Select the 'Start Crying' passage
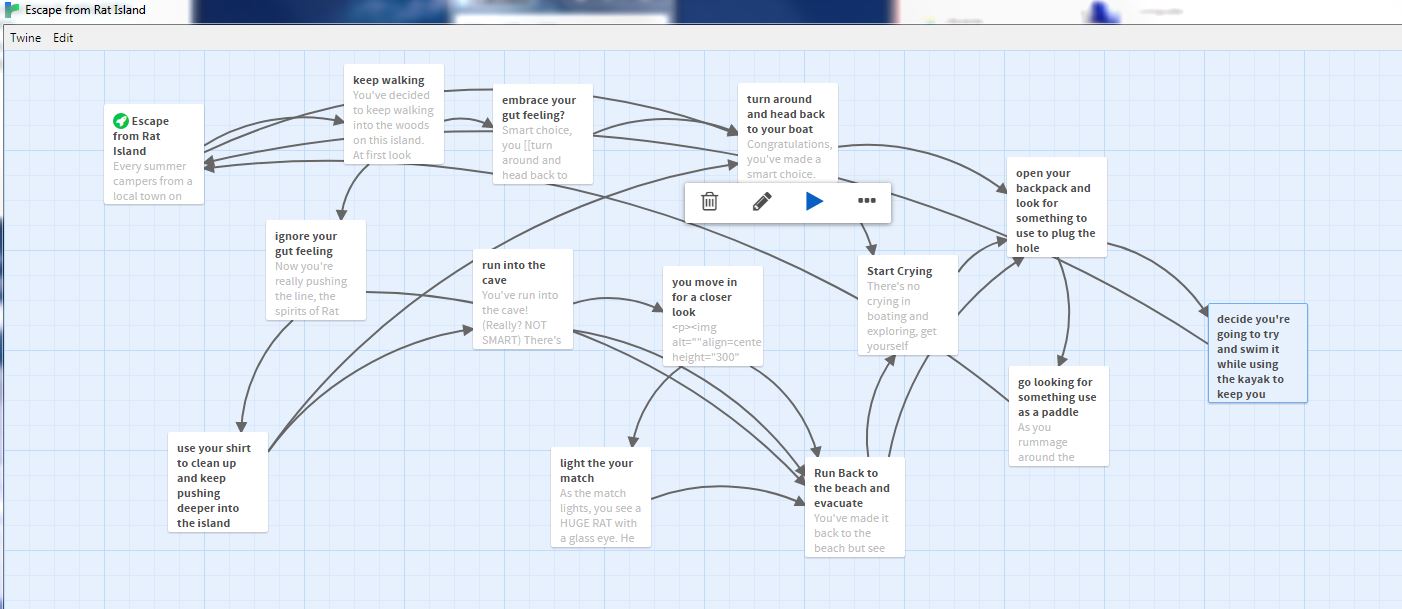 click(908, 305)
